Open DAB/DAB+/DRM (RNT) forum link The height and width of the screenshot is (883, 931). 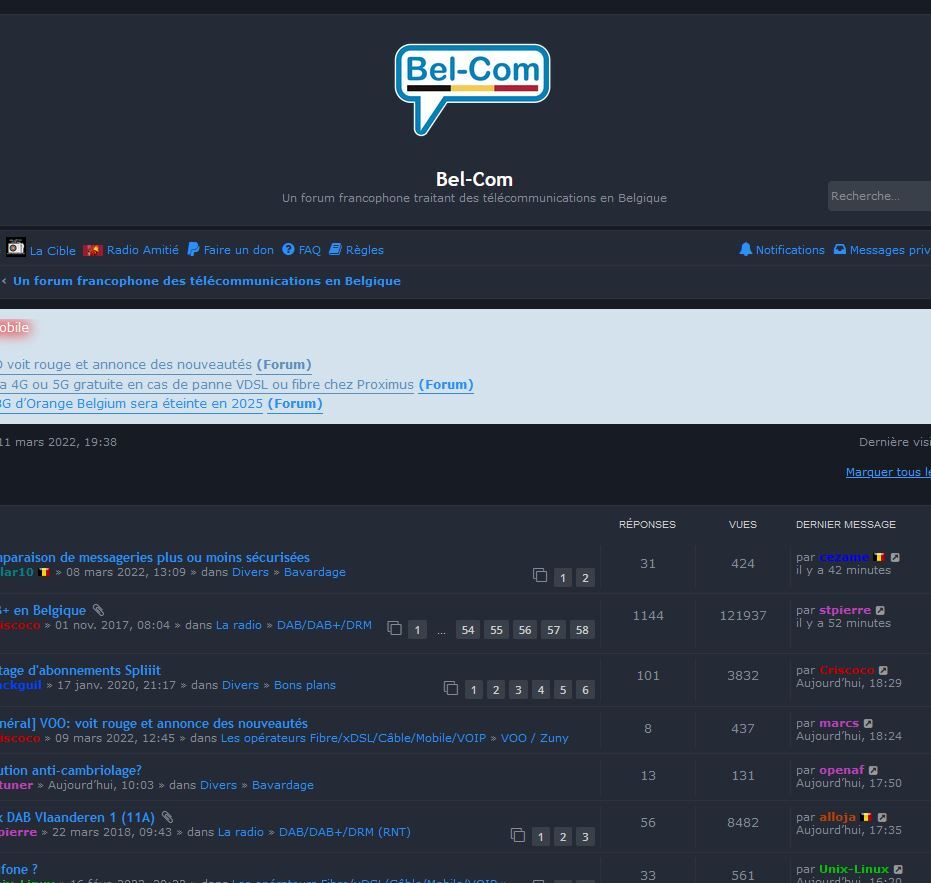[344, 833]
